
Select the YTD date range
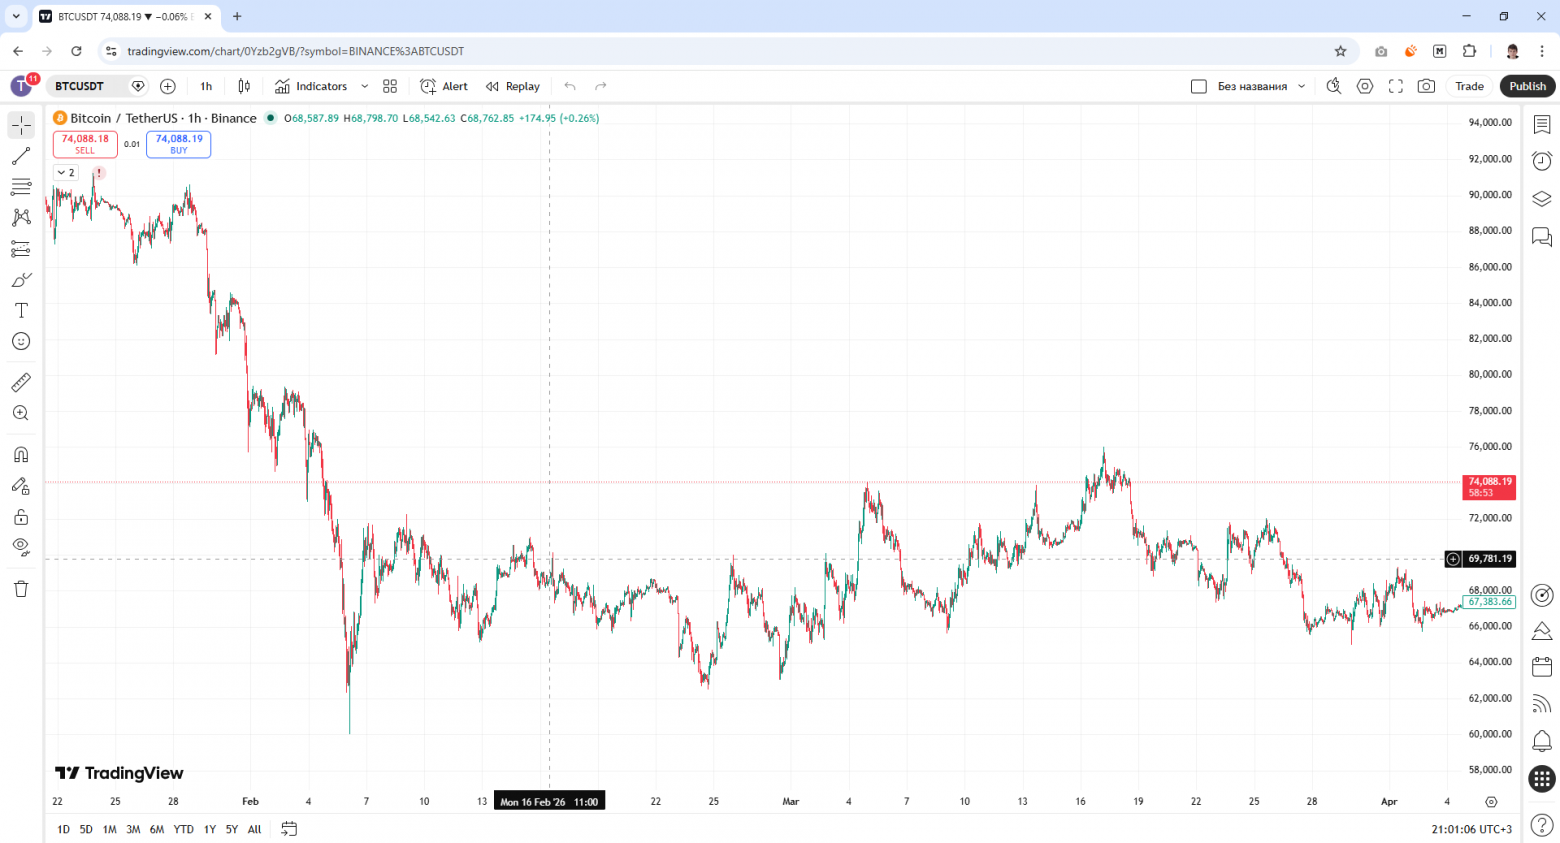pos(183,829)
